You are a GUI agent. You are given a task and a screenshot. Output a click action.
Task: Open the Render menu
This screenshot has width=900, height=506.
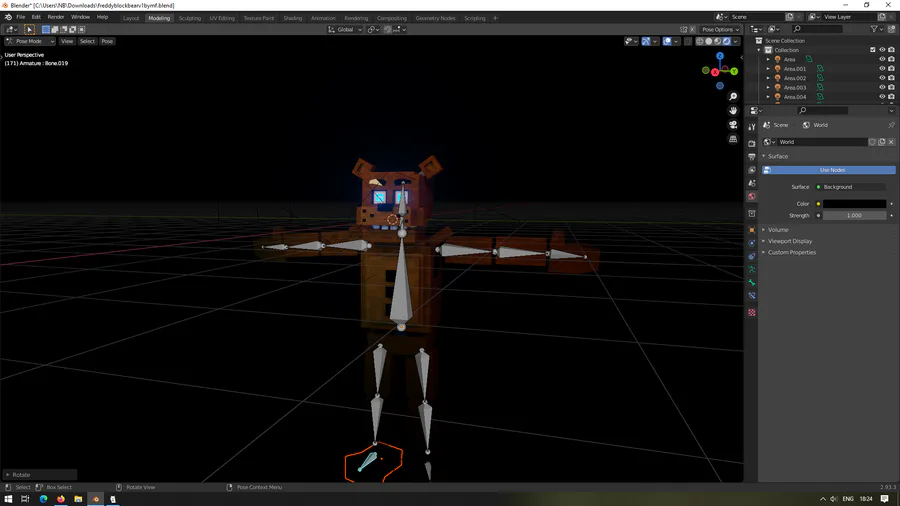(56, 17)
